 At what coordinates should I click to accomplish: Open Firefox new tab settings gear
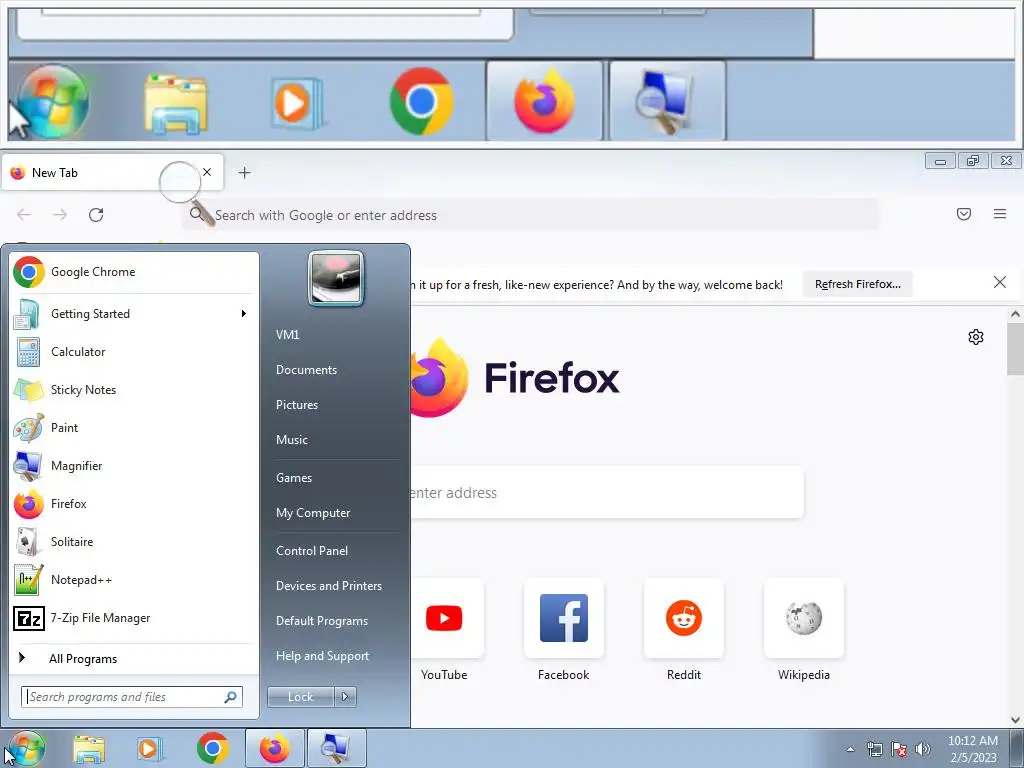pyautogui.click(x=976, y=337)
